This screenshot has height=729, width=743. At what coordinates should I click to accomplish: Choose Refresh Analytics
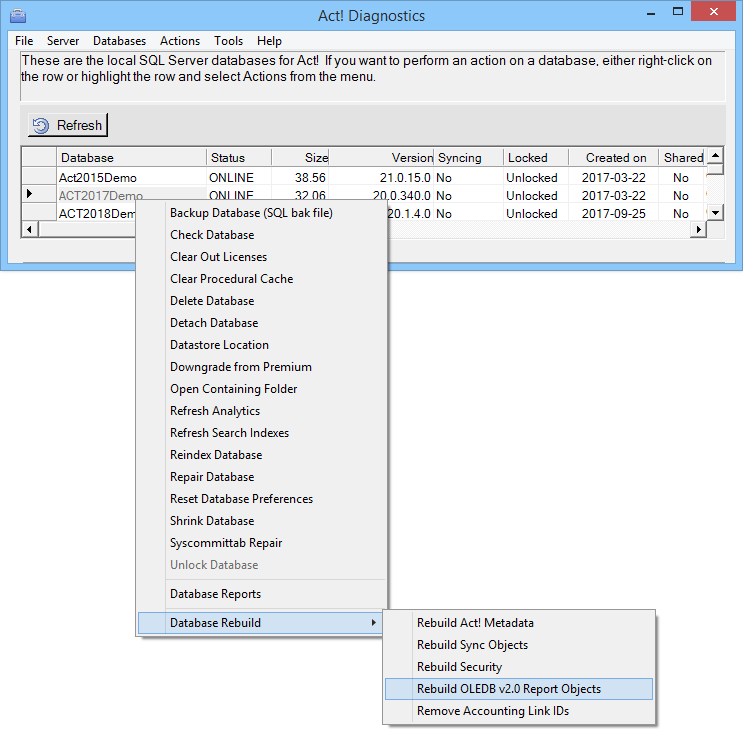coord(261,411)
